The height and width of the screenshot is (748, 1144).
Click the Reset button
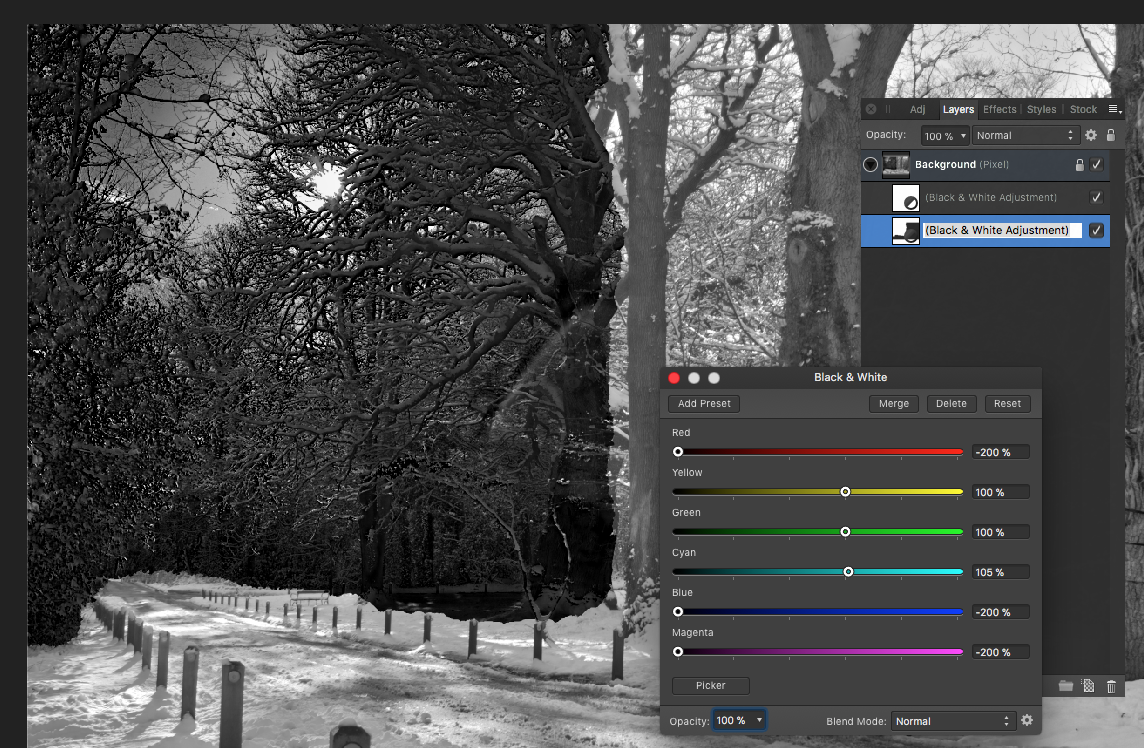point(1008,404)
